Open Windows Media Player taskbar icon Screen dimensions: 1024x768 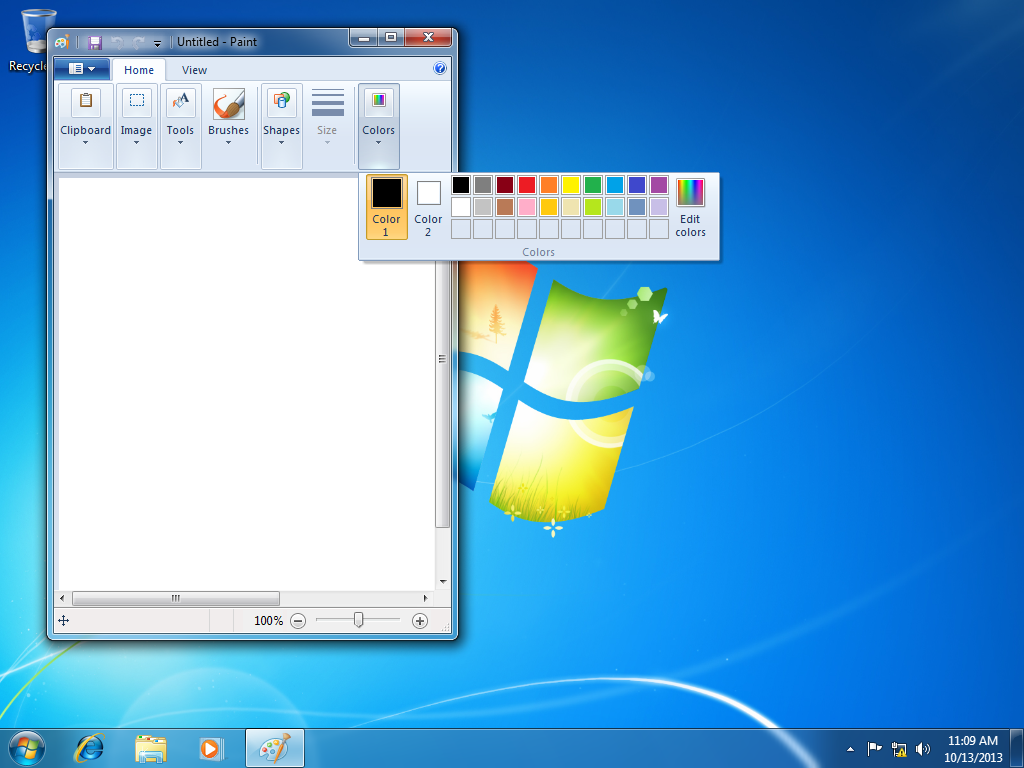211,748
